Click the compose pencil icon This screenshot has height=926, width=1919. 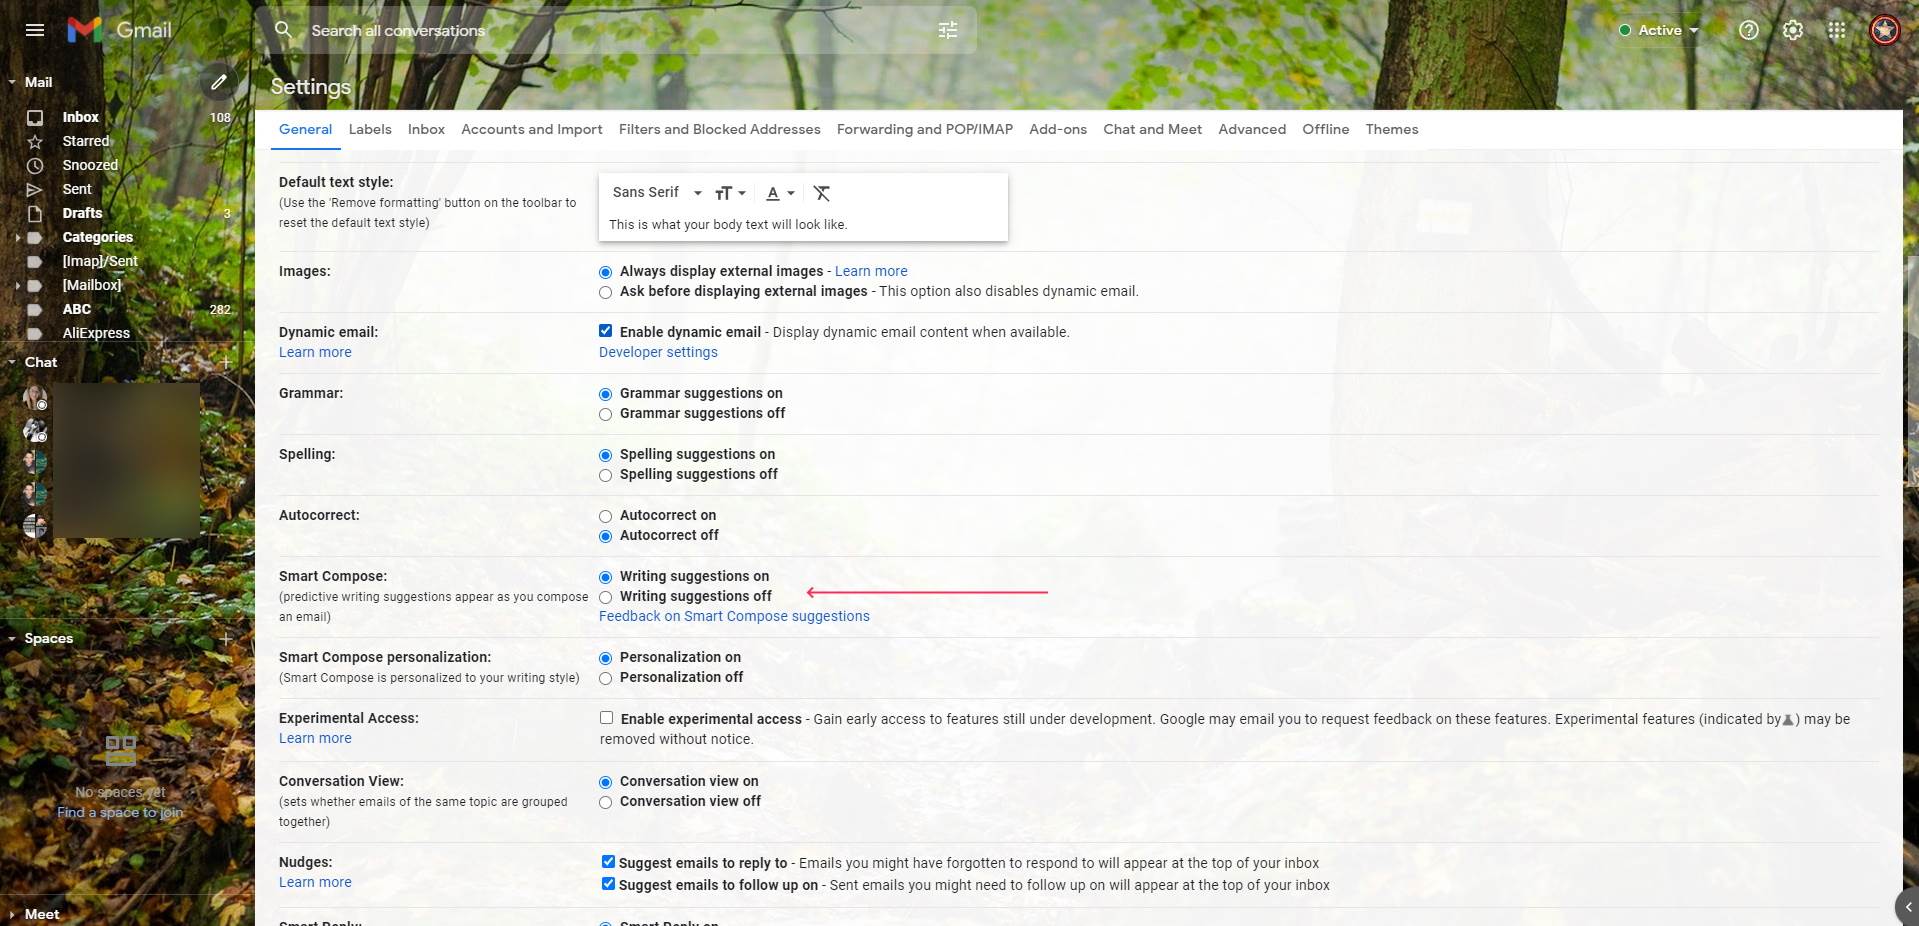[218, 82]
